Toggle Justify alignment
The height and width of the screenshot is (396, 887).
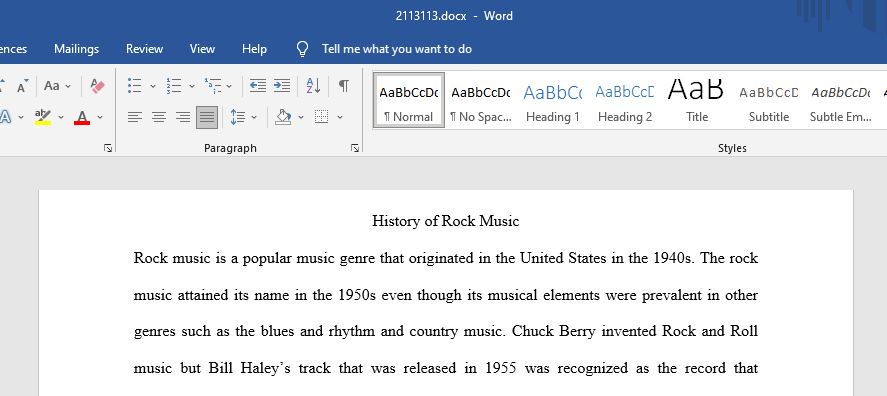(x=207, y=117)
